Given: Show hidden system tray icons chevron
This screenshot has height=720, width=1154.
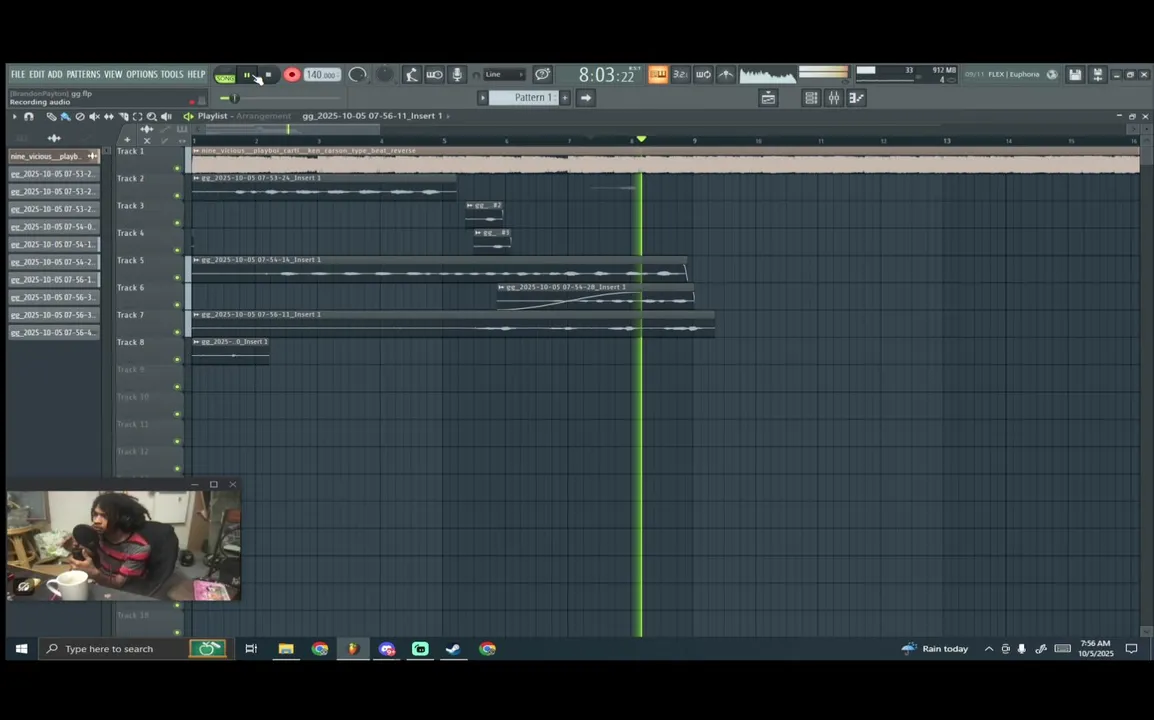Looking at the screenshot, I should [988, 649].
